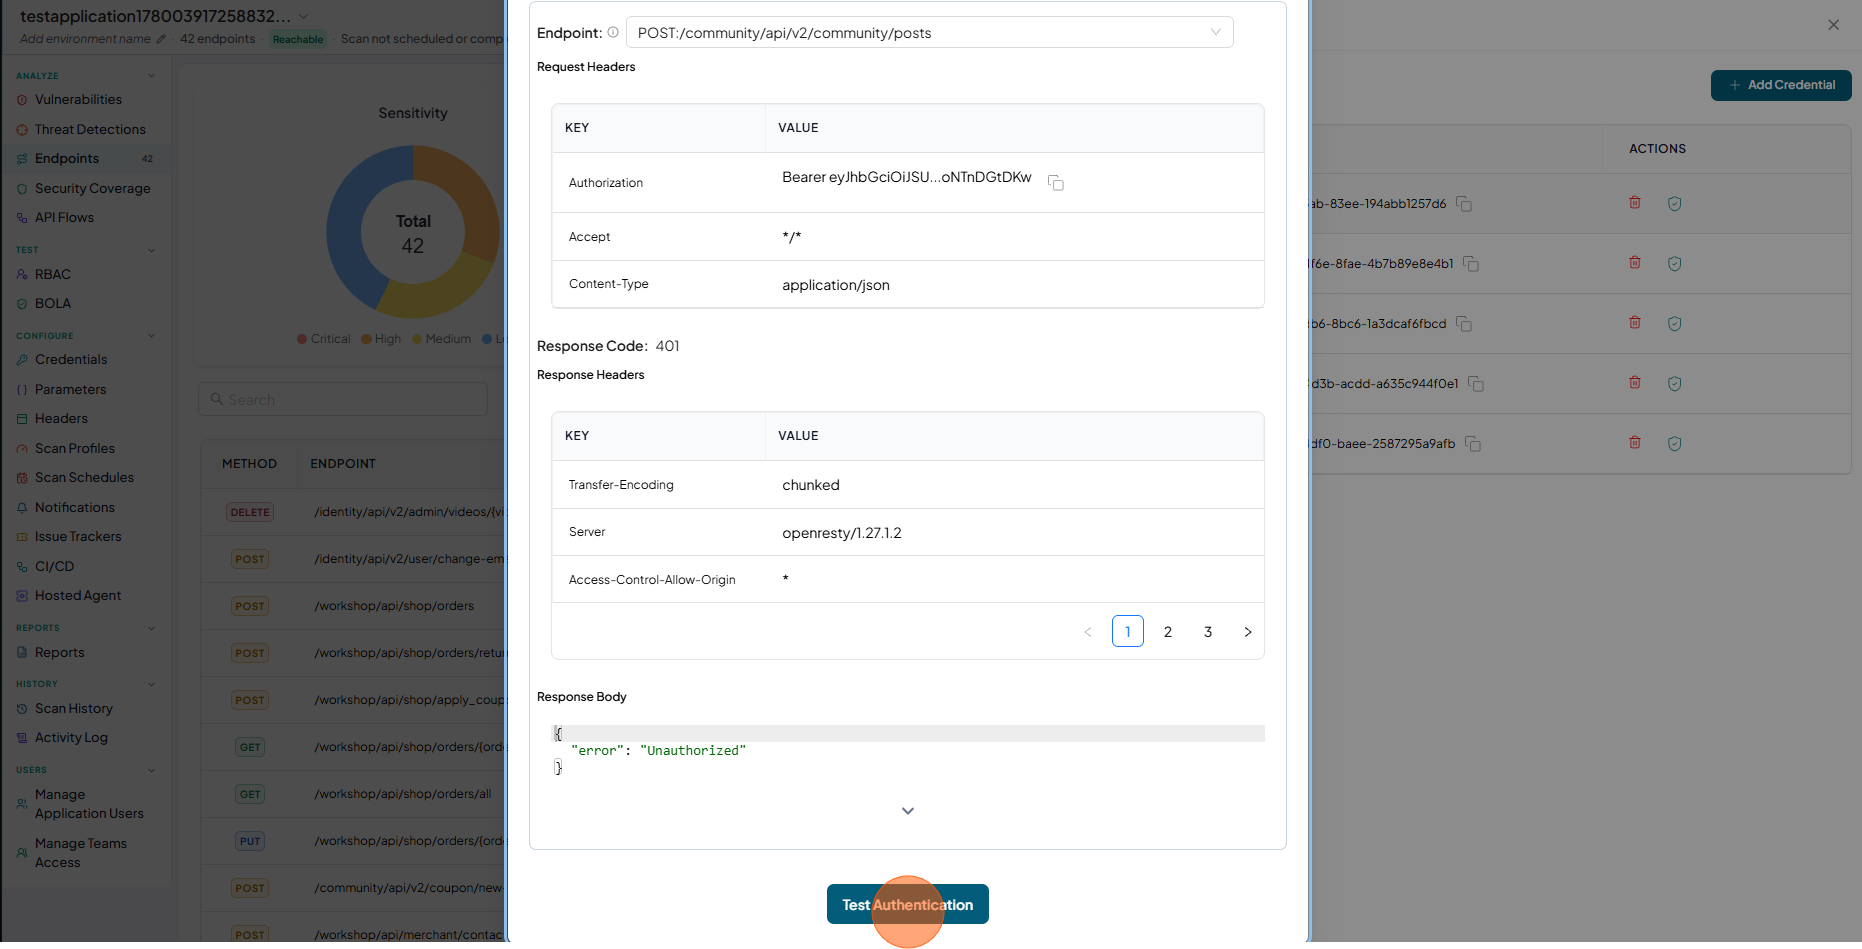Open API Flows in the sidebar
The width and height of the screenshot is (1862, 949).
(x=64, y=217)
